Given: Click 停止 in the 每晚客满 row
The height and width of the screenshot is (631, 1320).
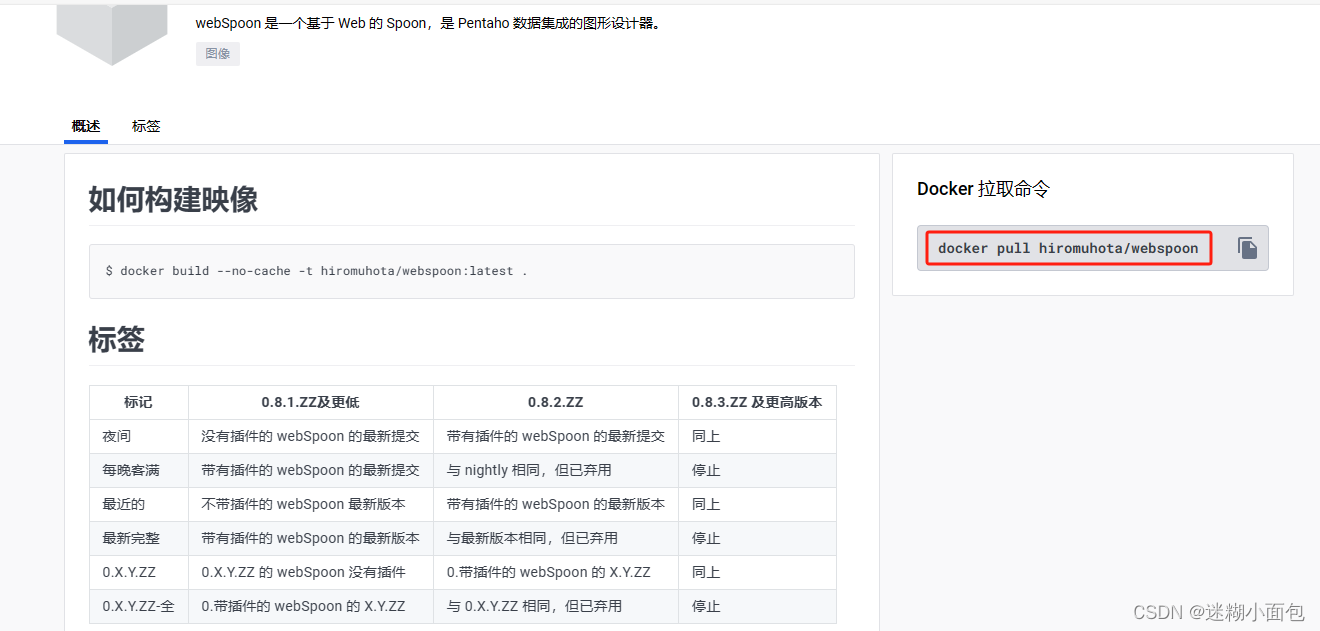Looking at the screenshot, I should pyautogui.click(x=757, y=470).
